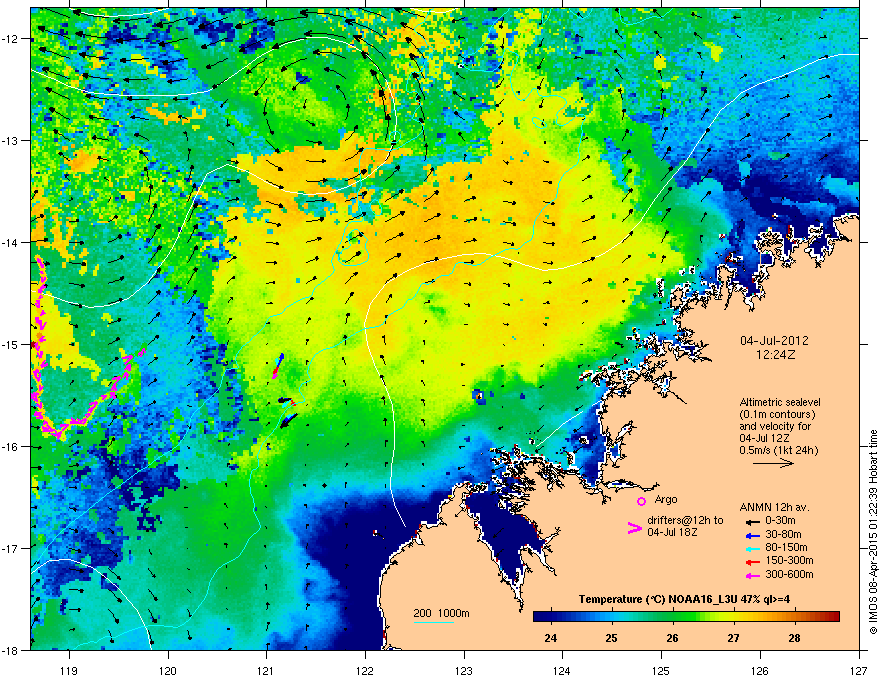Click the '0.5m/s (1kt 24h)' scale text
The width and height of the screenshot is (880, 680).
[x=779, y=450]
